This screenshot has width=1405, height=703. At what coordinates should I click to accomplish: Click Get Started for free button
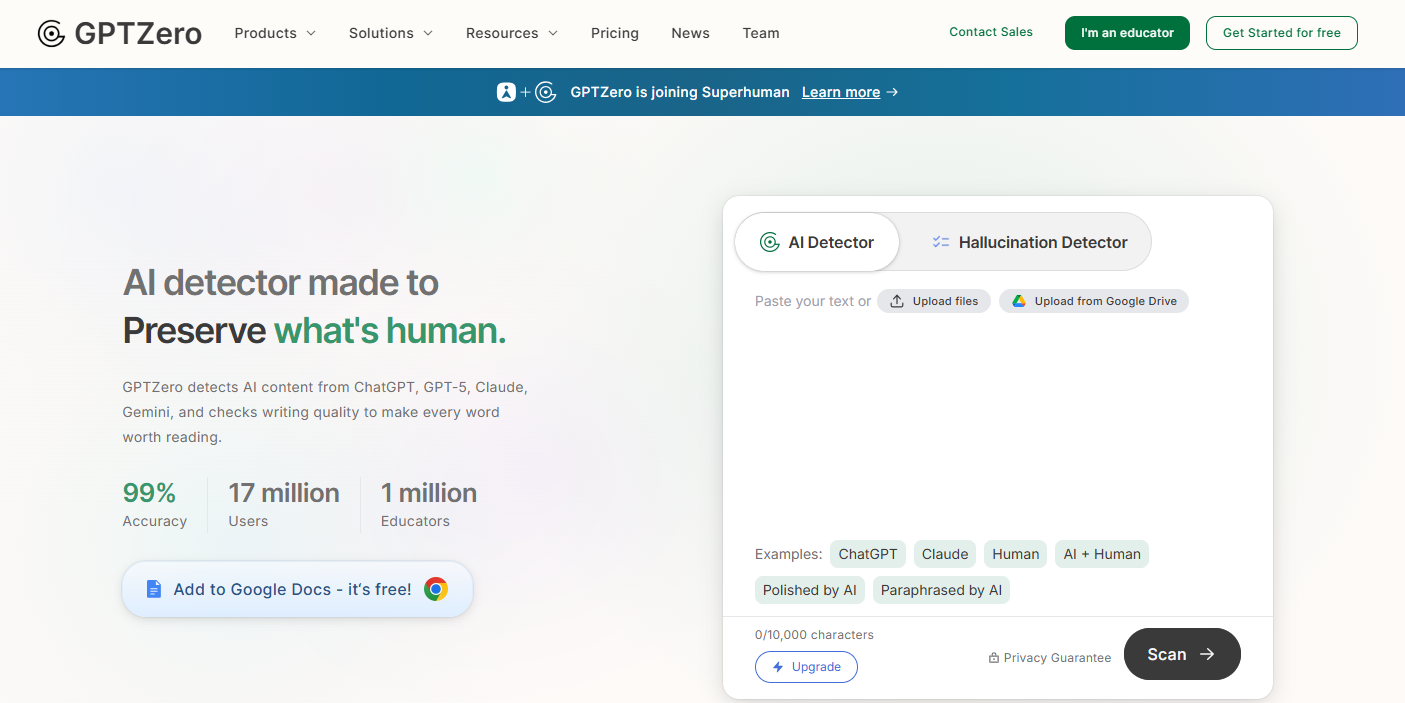pos(1282,33)
